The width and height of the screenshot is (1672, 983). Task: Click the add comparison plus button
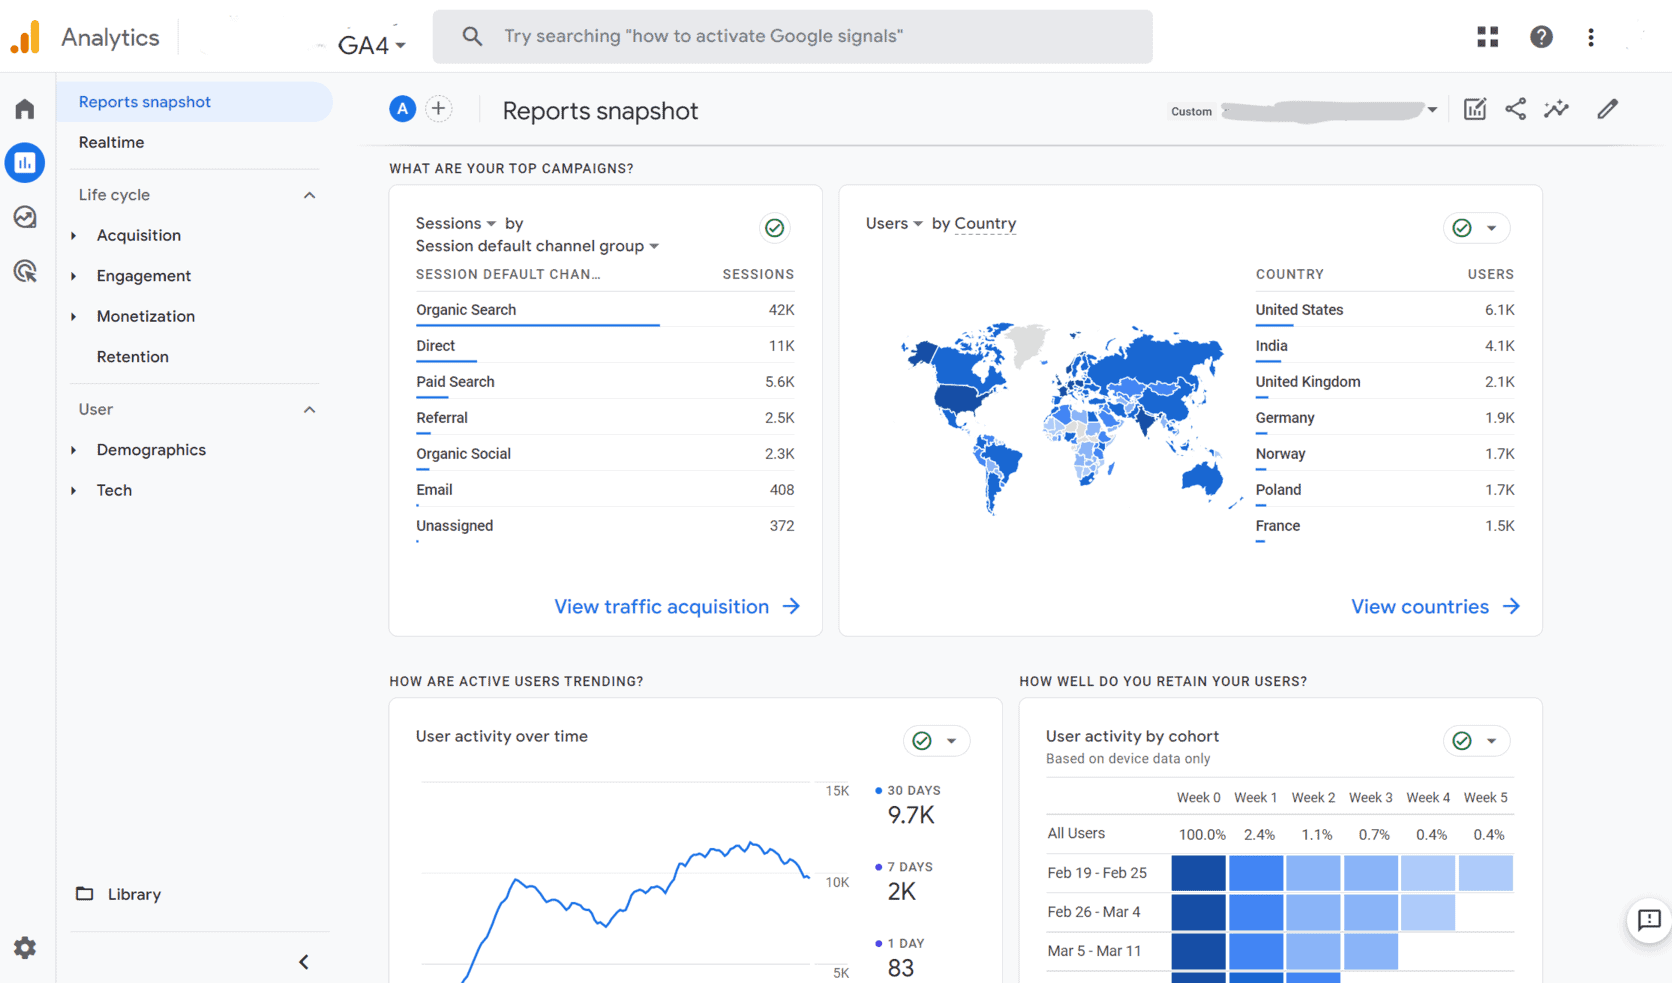coord(438,109)
